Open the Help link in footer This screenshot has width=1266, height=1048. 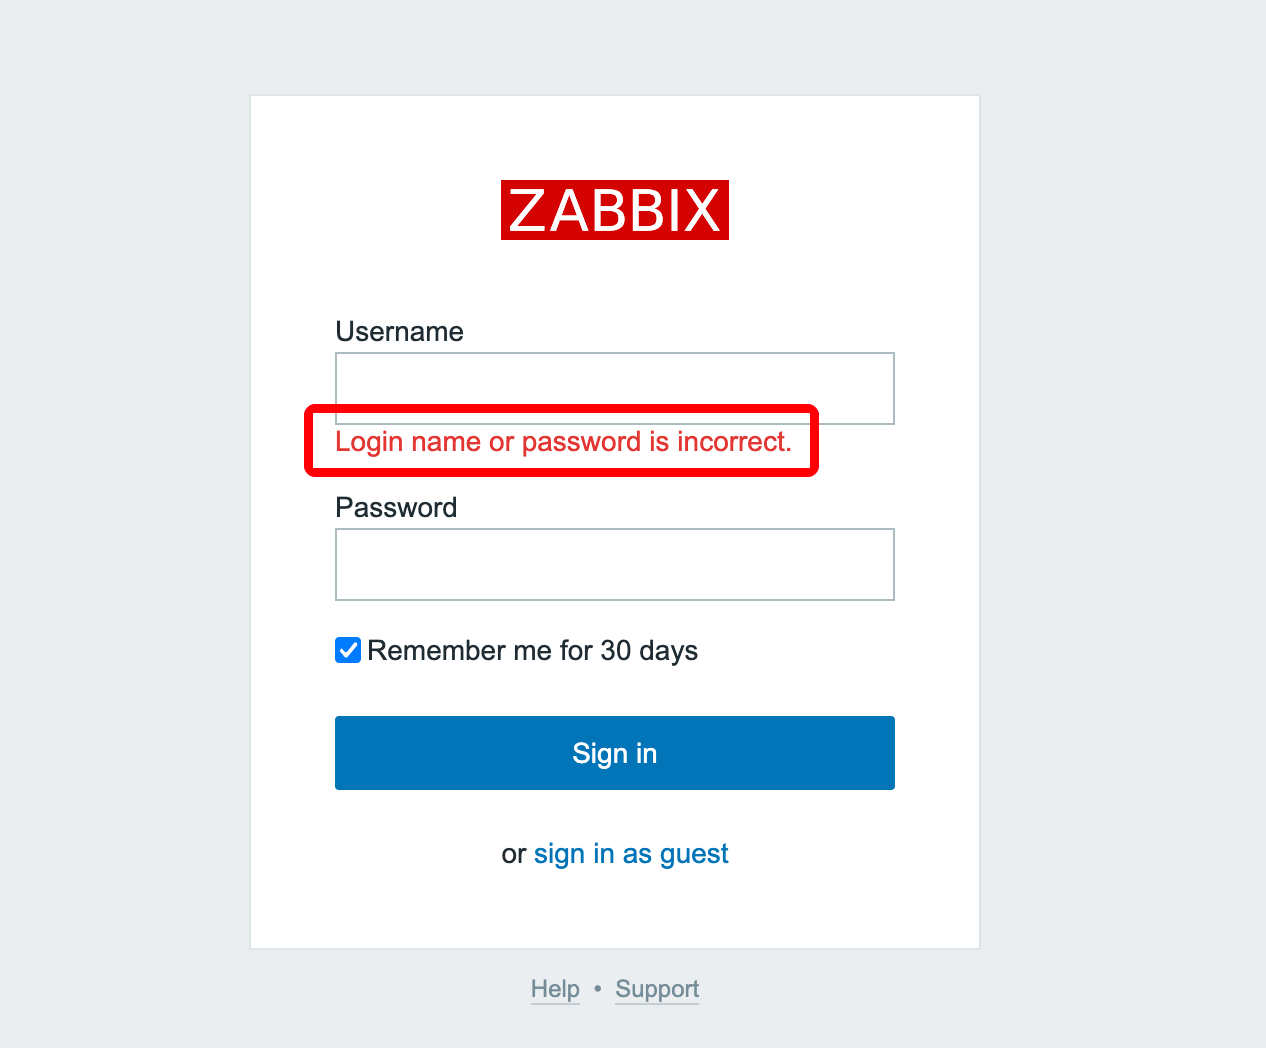coord(555,989)
